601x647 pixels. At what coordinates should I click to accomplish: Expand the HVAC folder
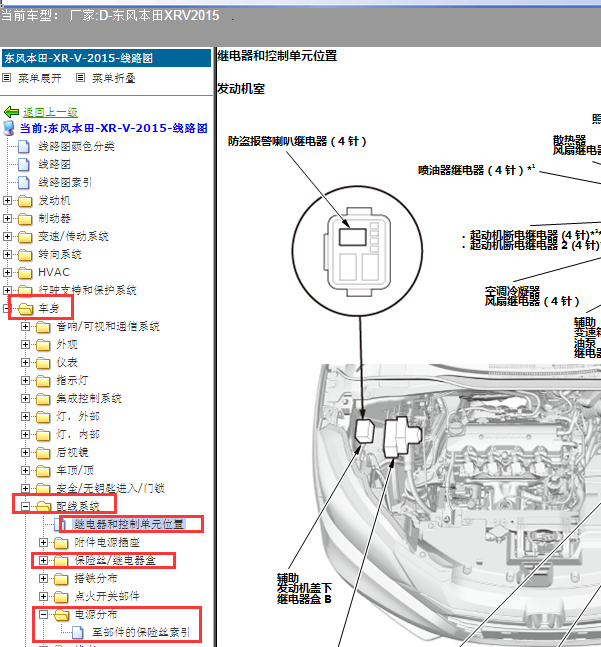pyautogui.click(x=7, y=272)
